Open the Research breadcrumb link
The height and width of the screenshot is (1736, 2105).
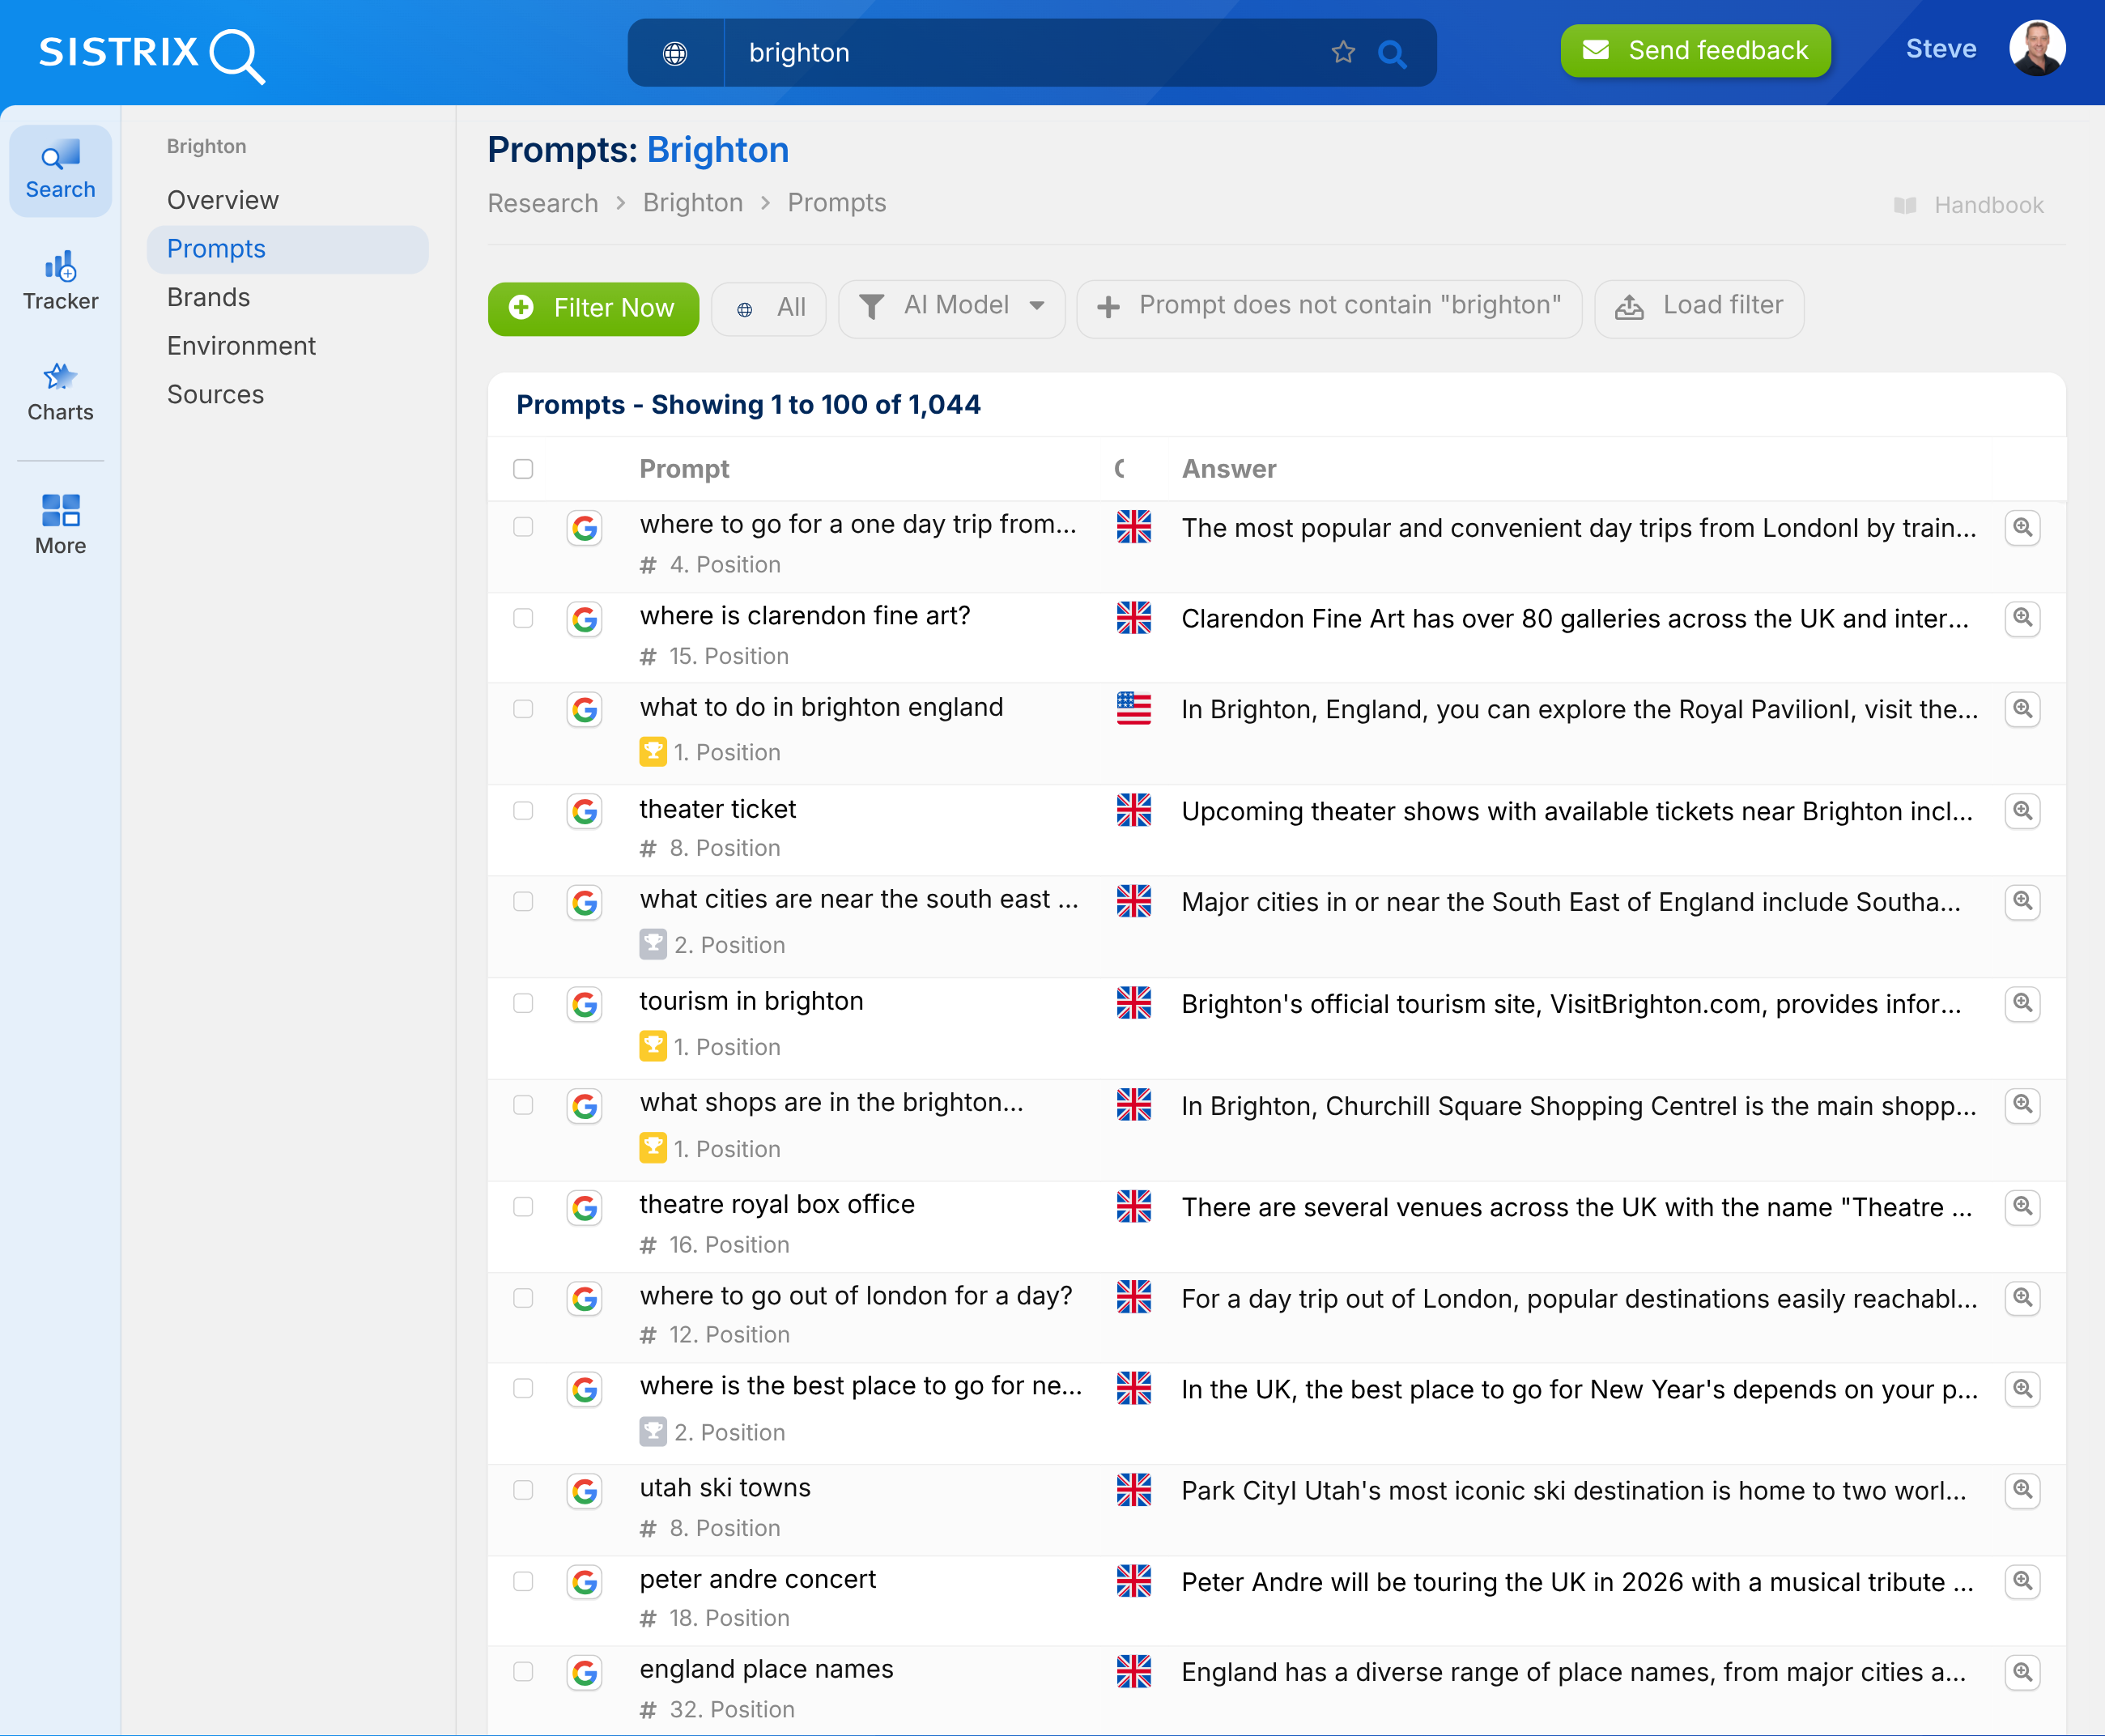(x=542, y=202)
